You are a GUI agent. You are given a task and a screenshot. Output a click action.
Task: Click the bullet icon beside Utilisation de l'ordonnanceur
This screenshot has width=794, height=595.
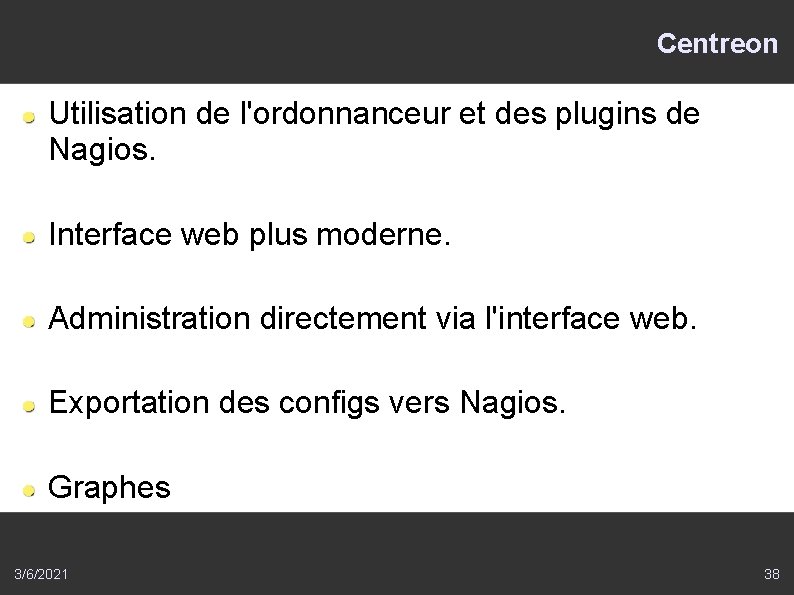(31, 118)
